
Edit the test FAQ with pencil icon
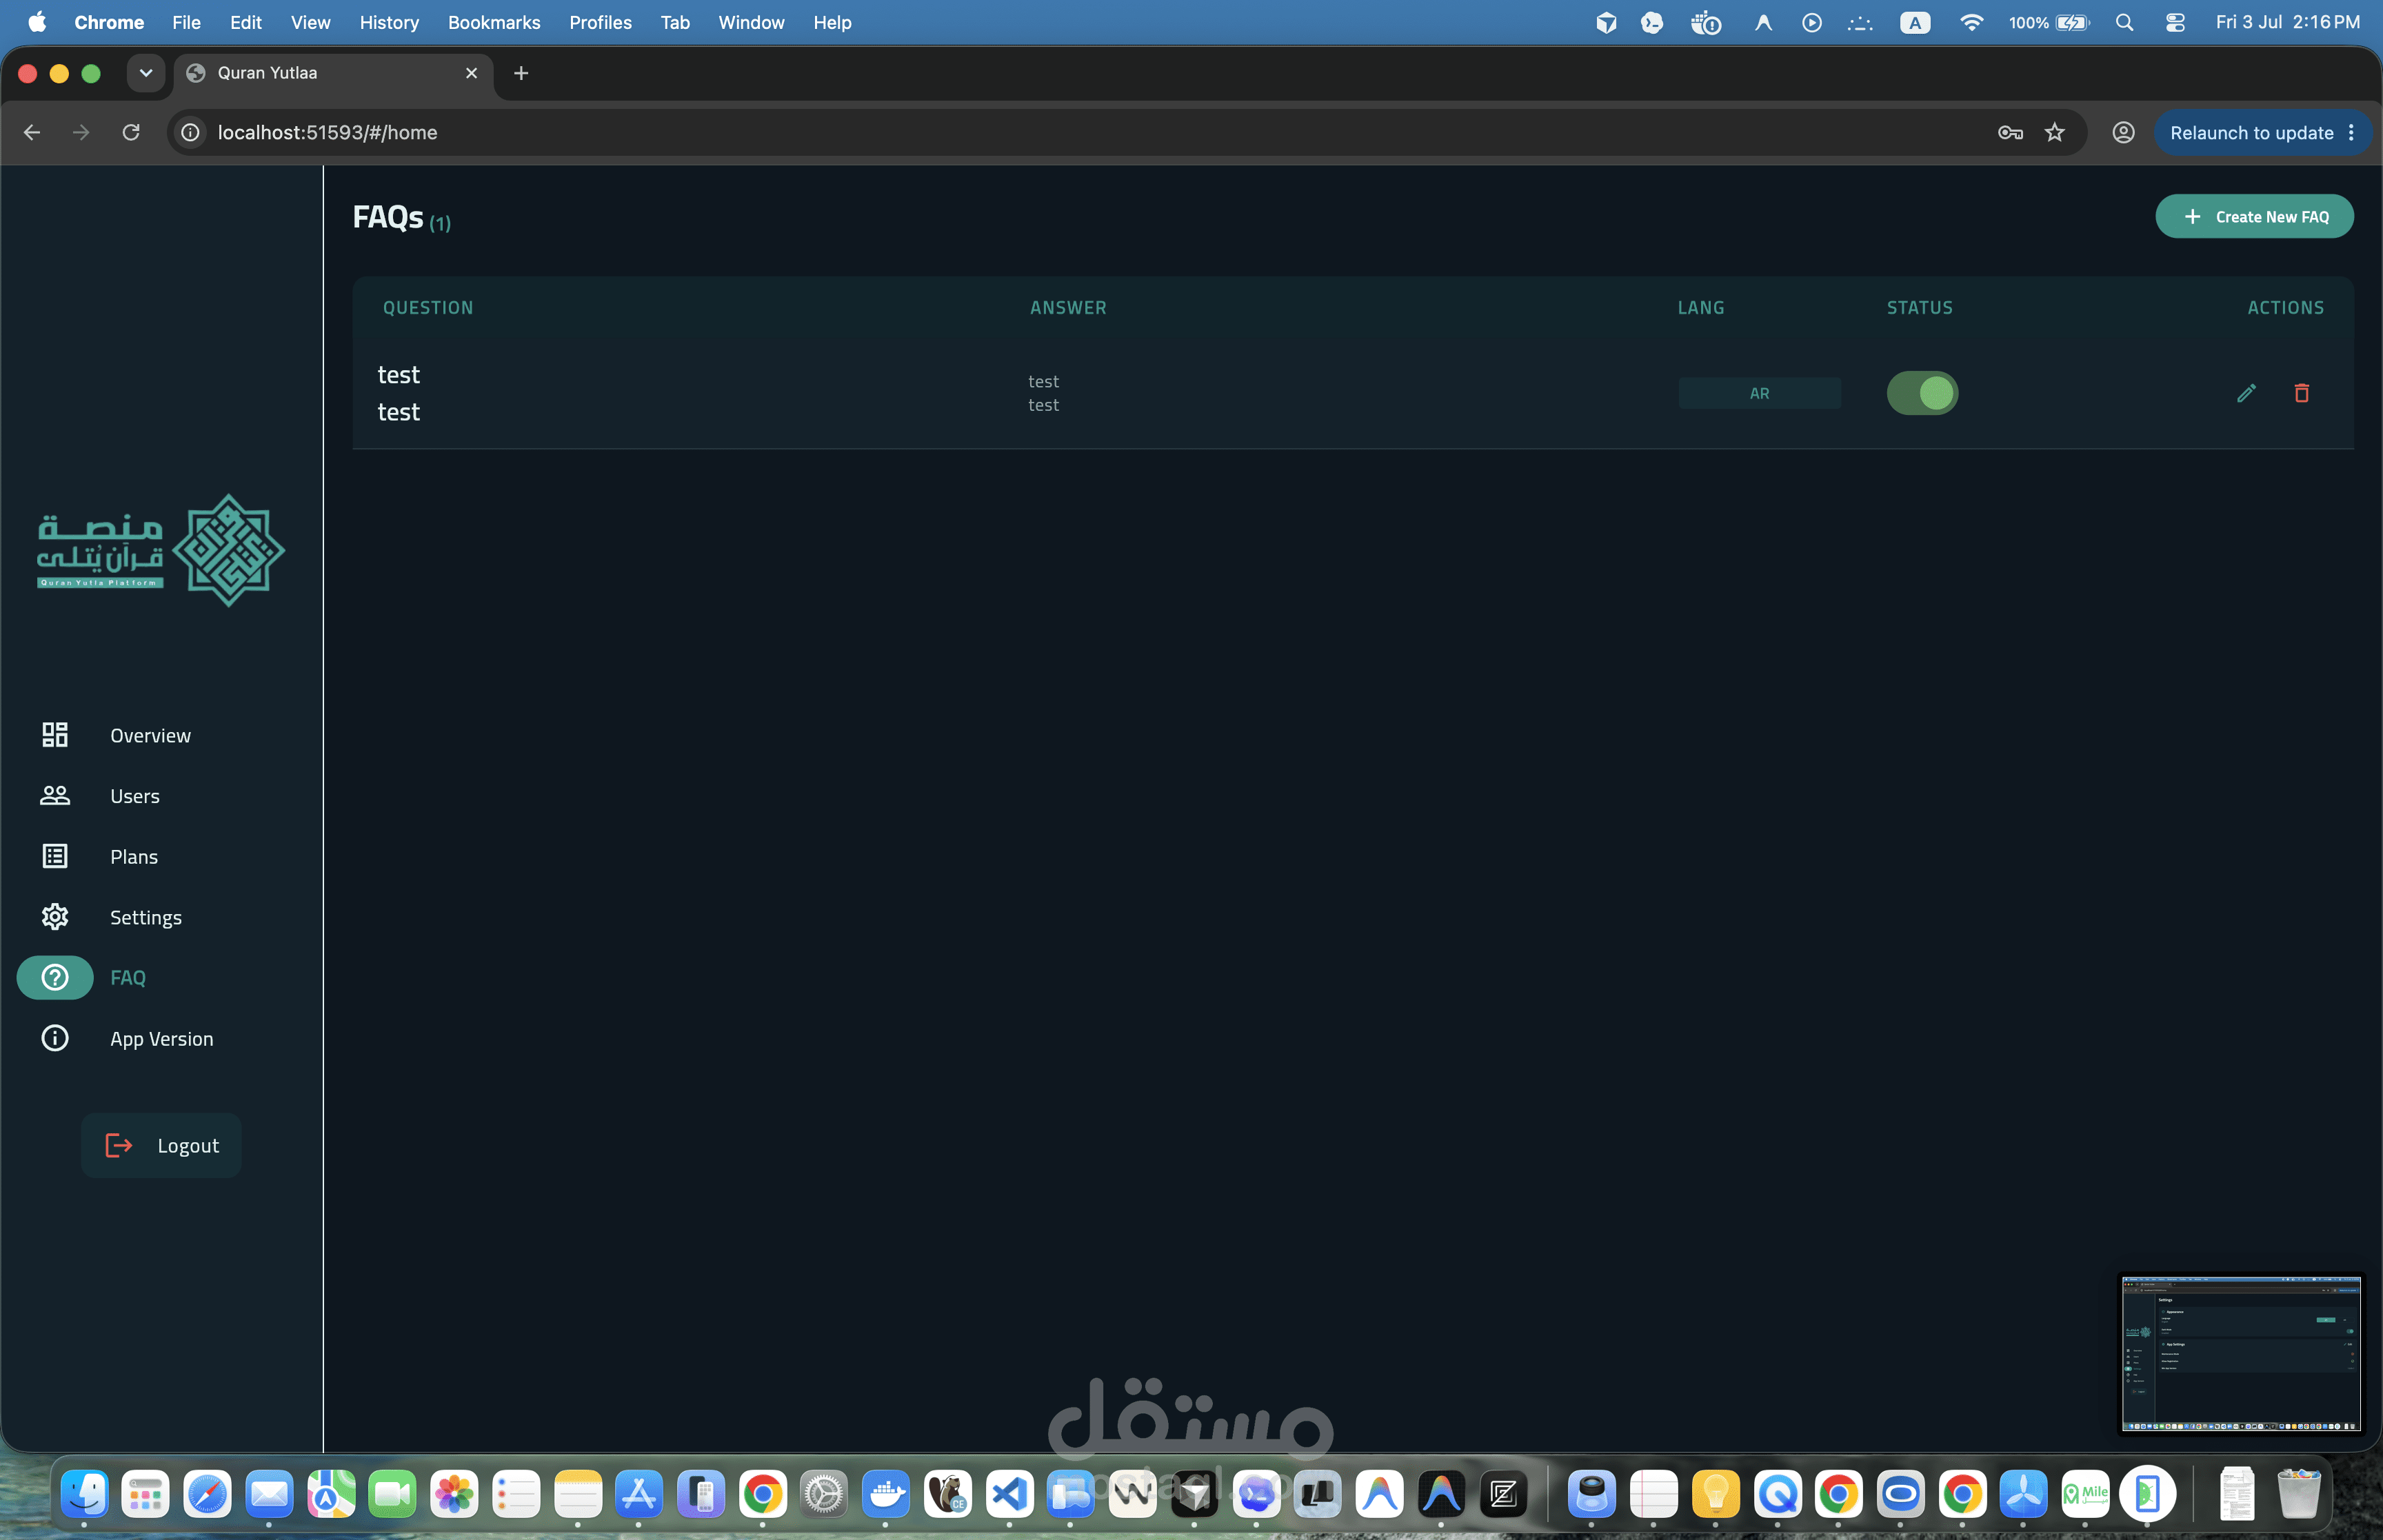[2246, 393]
